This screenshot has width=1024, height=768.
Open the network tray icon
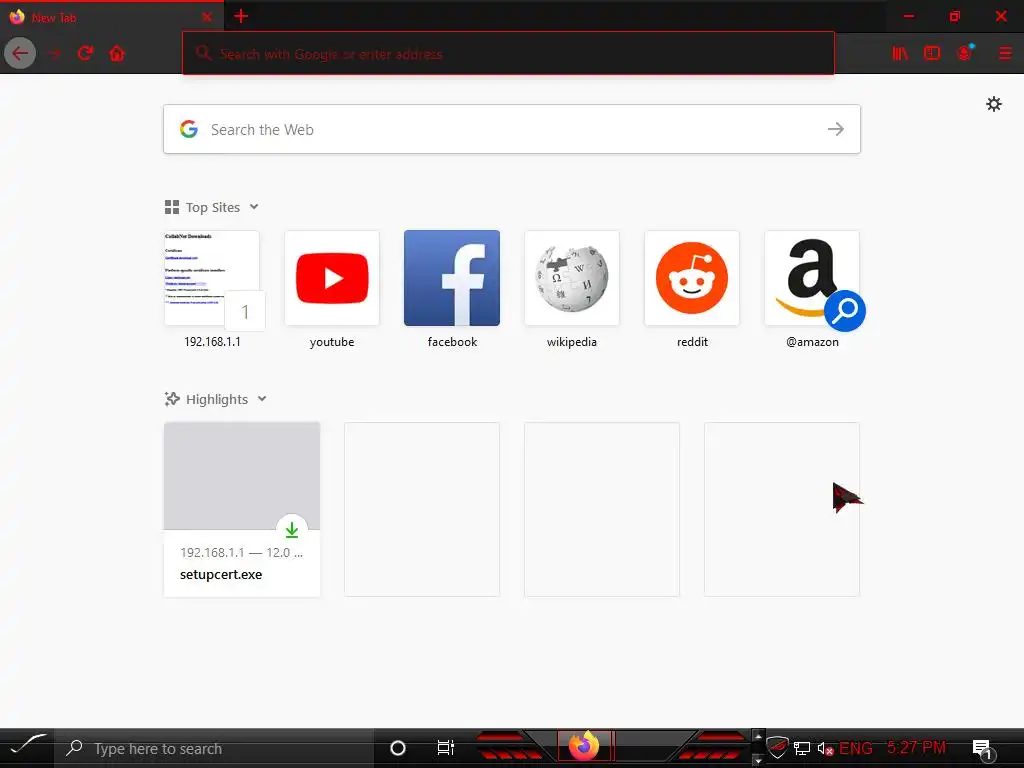pos(802,748)
